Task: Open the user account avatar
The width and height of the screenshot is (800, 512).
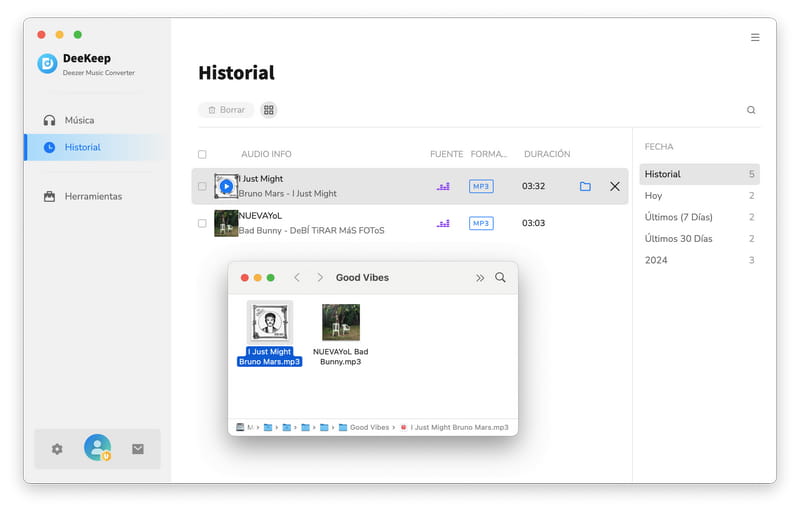Action: (97, 448)
